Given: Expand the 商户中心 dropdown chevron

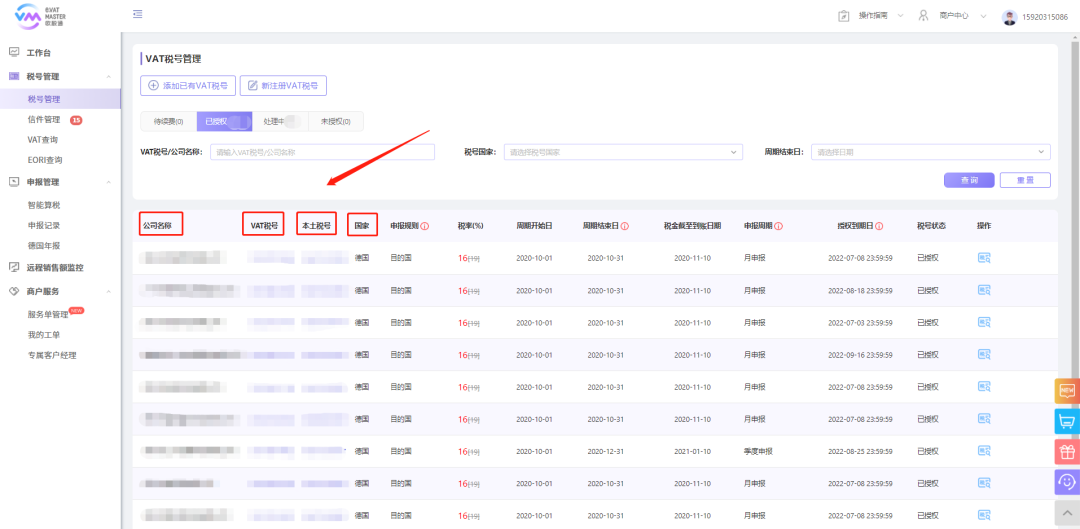Looking at the screenshot, I should pos(983,15).
